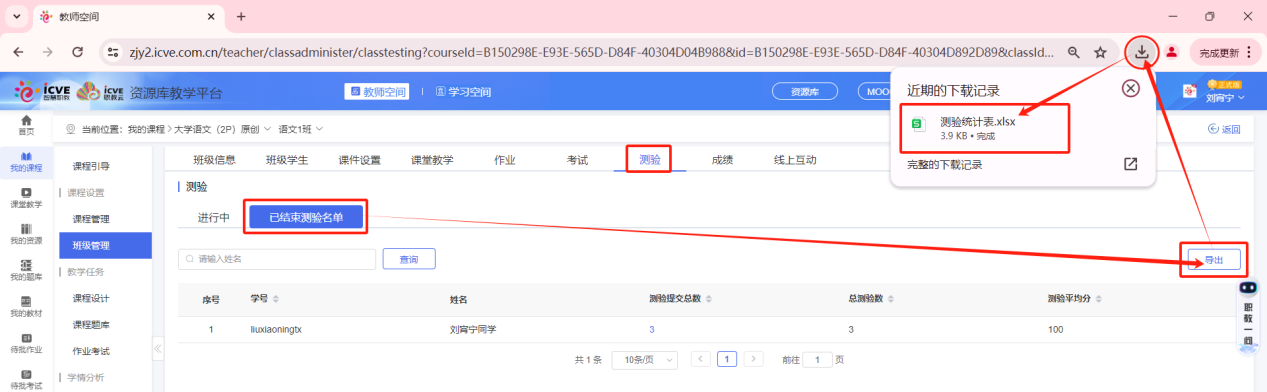Open 首页 home icon in sidebar

tap(26, 125)
